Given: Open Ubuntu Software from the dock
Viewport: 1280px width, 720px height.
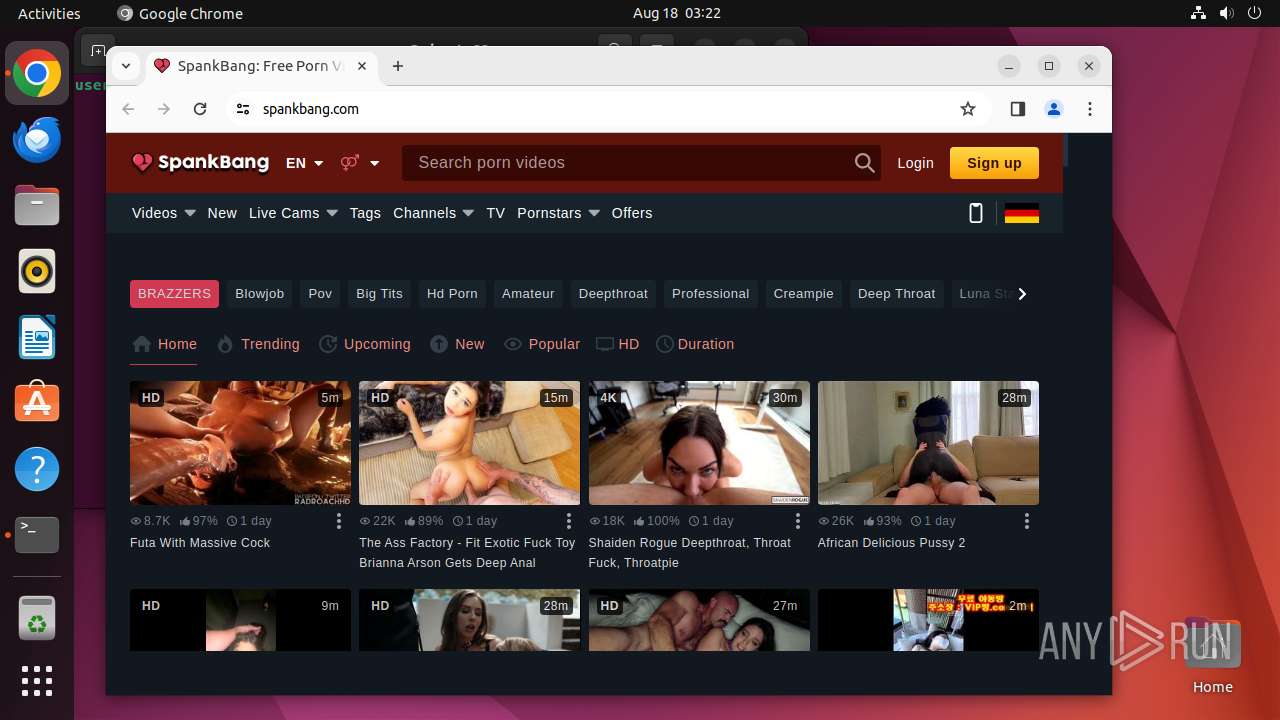Looking at the screenshot, I should [37, 402].
